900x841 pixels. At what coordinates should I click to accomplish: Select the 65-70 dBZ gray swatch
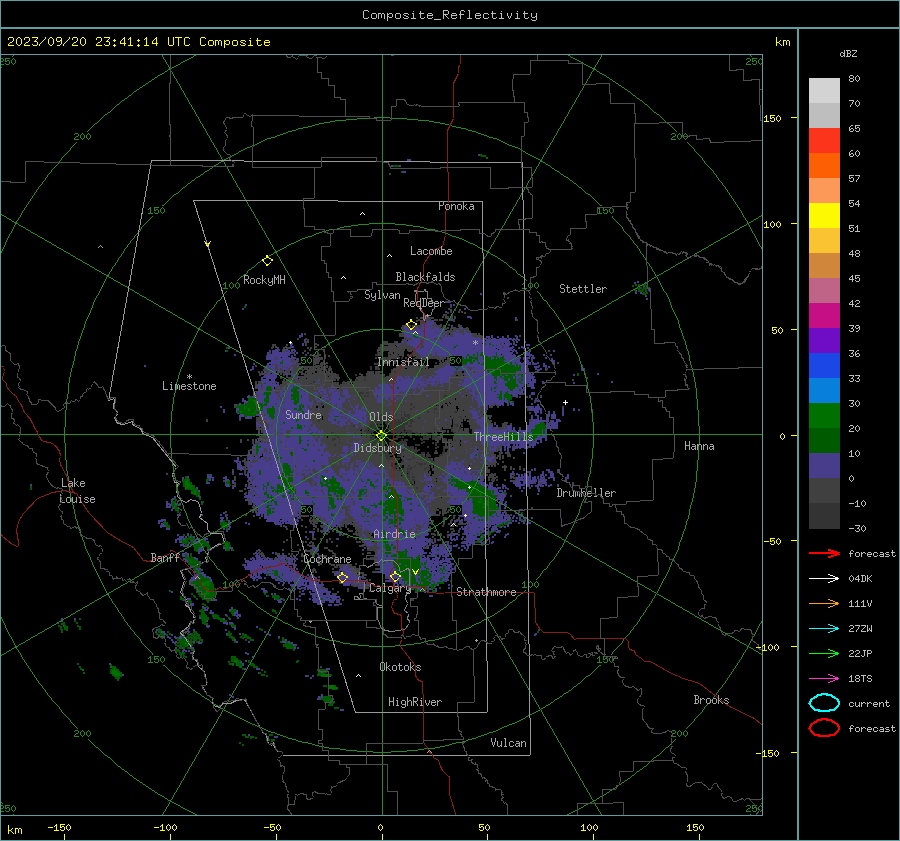coord(824,115)
